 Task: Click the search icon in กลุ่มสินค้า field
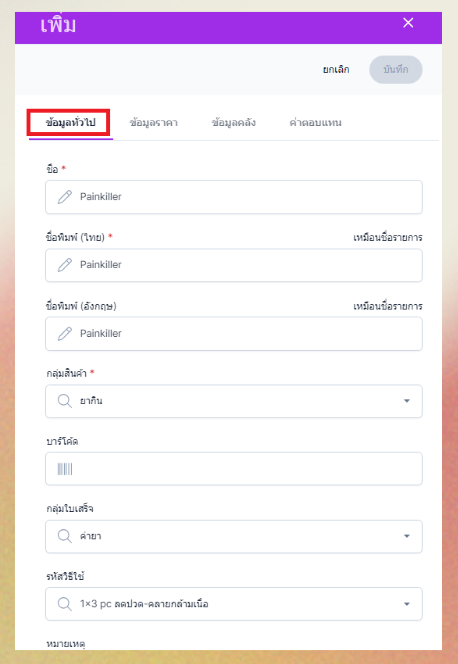click(65, 401)
